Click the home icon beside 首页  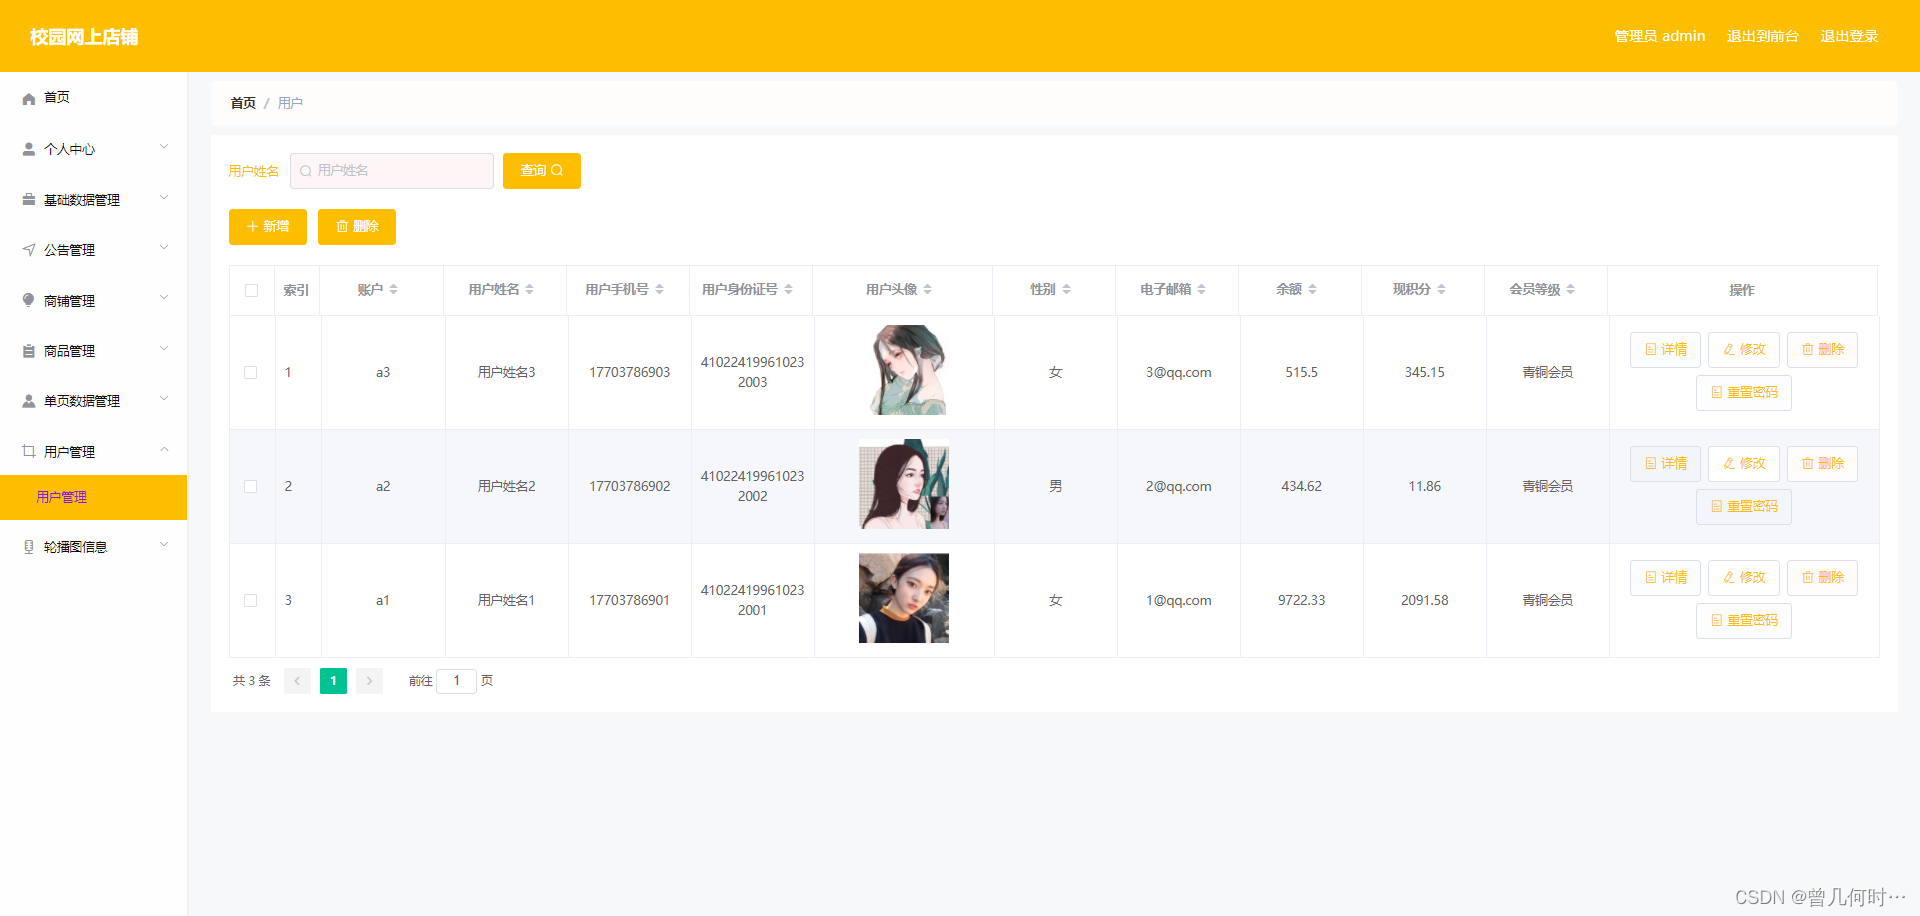click(x=27, y=97)
